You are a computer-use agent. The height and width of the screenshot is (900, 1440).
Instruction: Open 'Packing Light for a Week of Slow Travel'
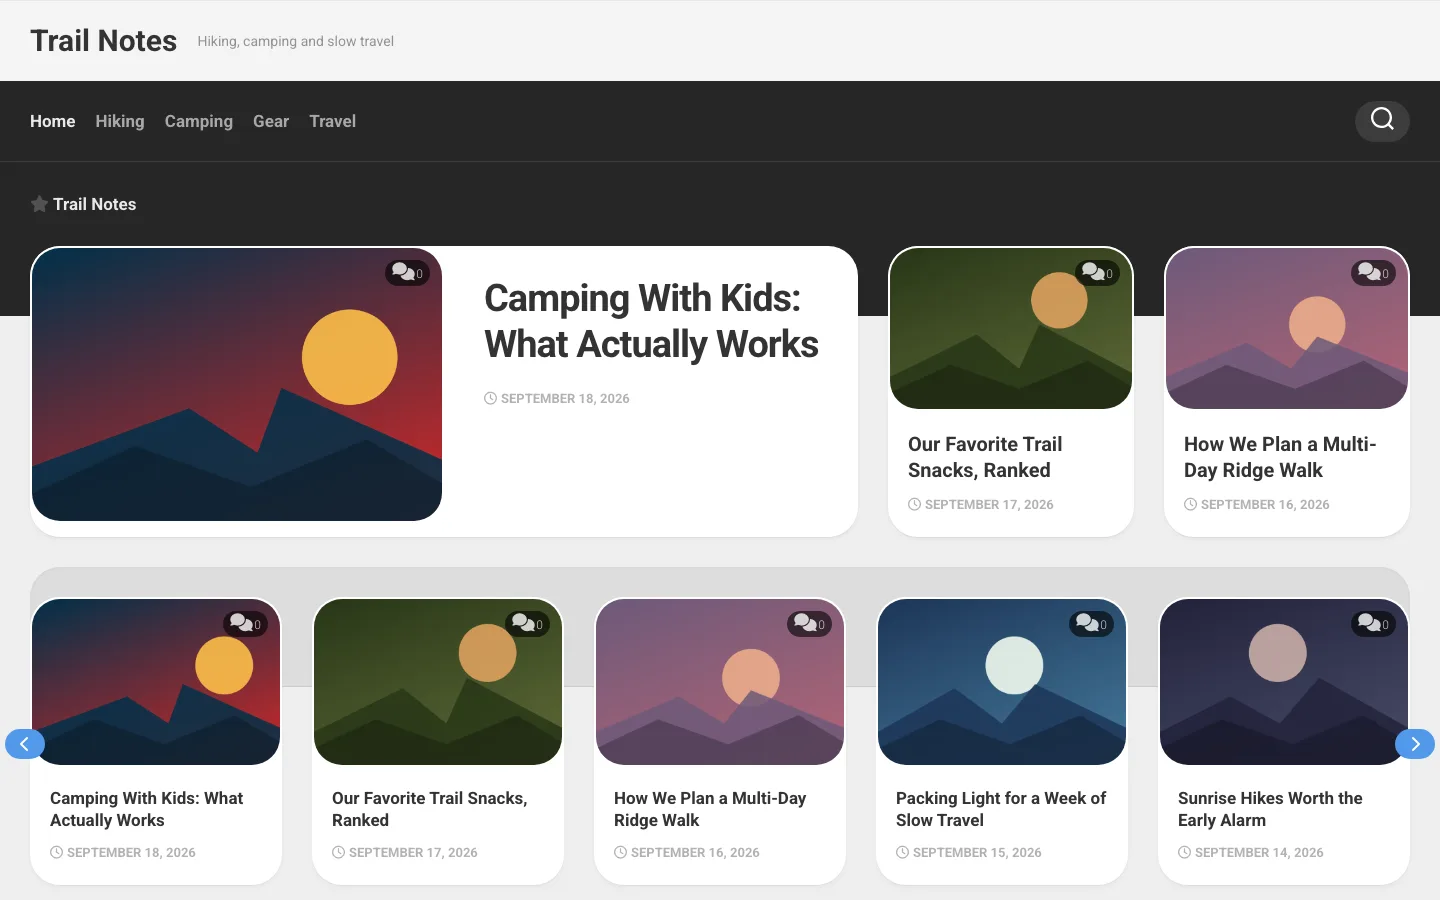tap(1001, 809)
